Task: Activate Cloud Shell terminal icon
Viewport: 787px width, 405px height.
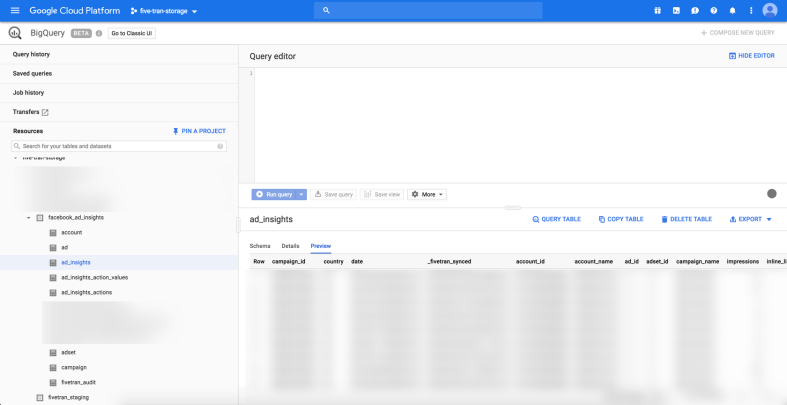Action: tap(676, 11)
